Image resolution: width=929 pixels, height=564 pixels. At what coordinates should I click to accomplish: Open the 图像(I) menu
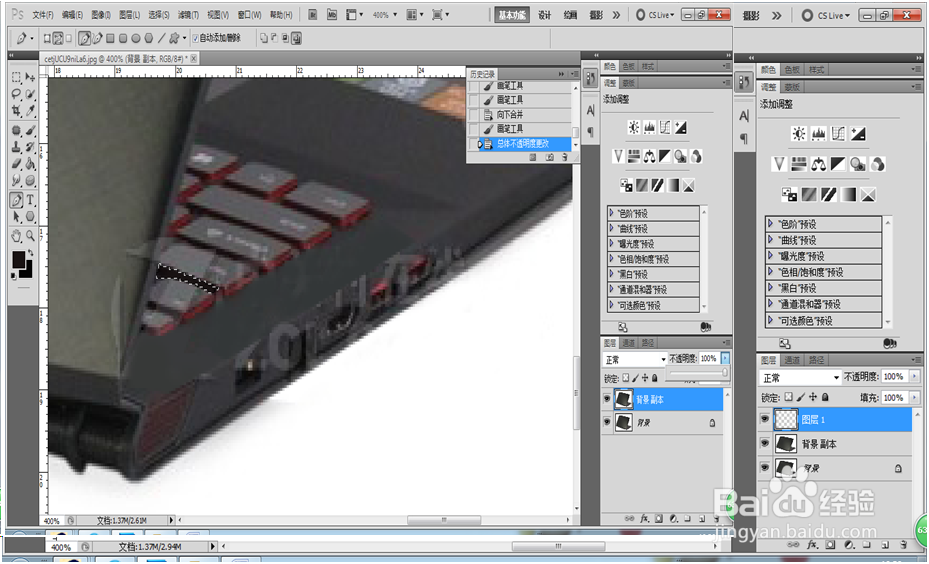pos(101,15)
